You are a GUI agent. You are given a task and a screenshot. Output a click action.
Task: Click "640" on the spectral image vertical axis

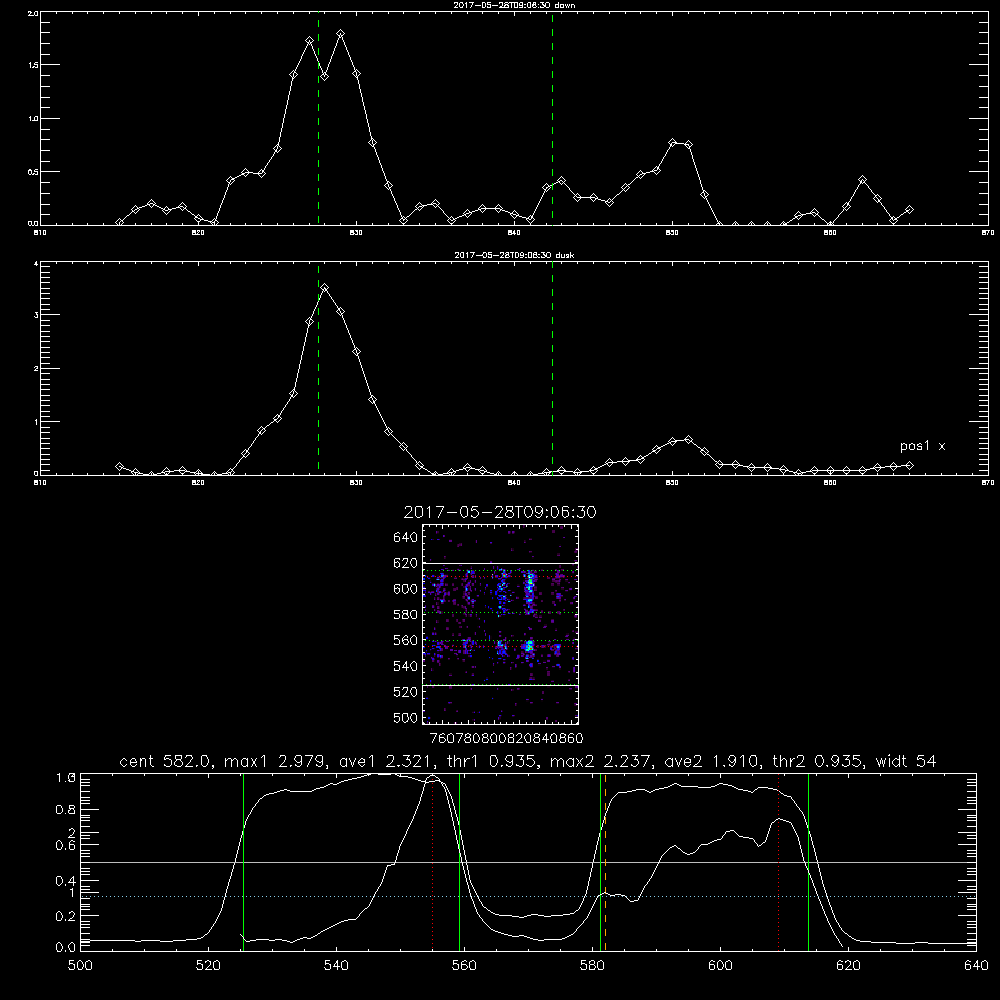tap(406, 538)
